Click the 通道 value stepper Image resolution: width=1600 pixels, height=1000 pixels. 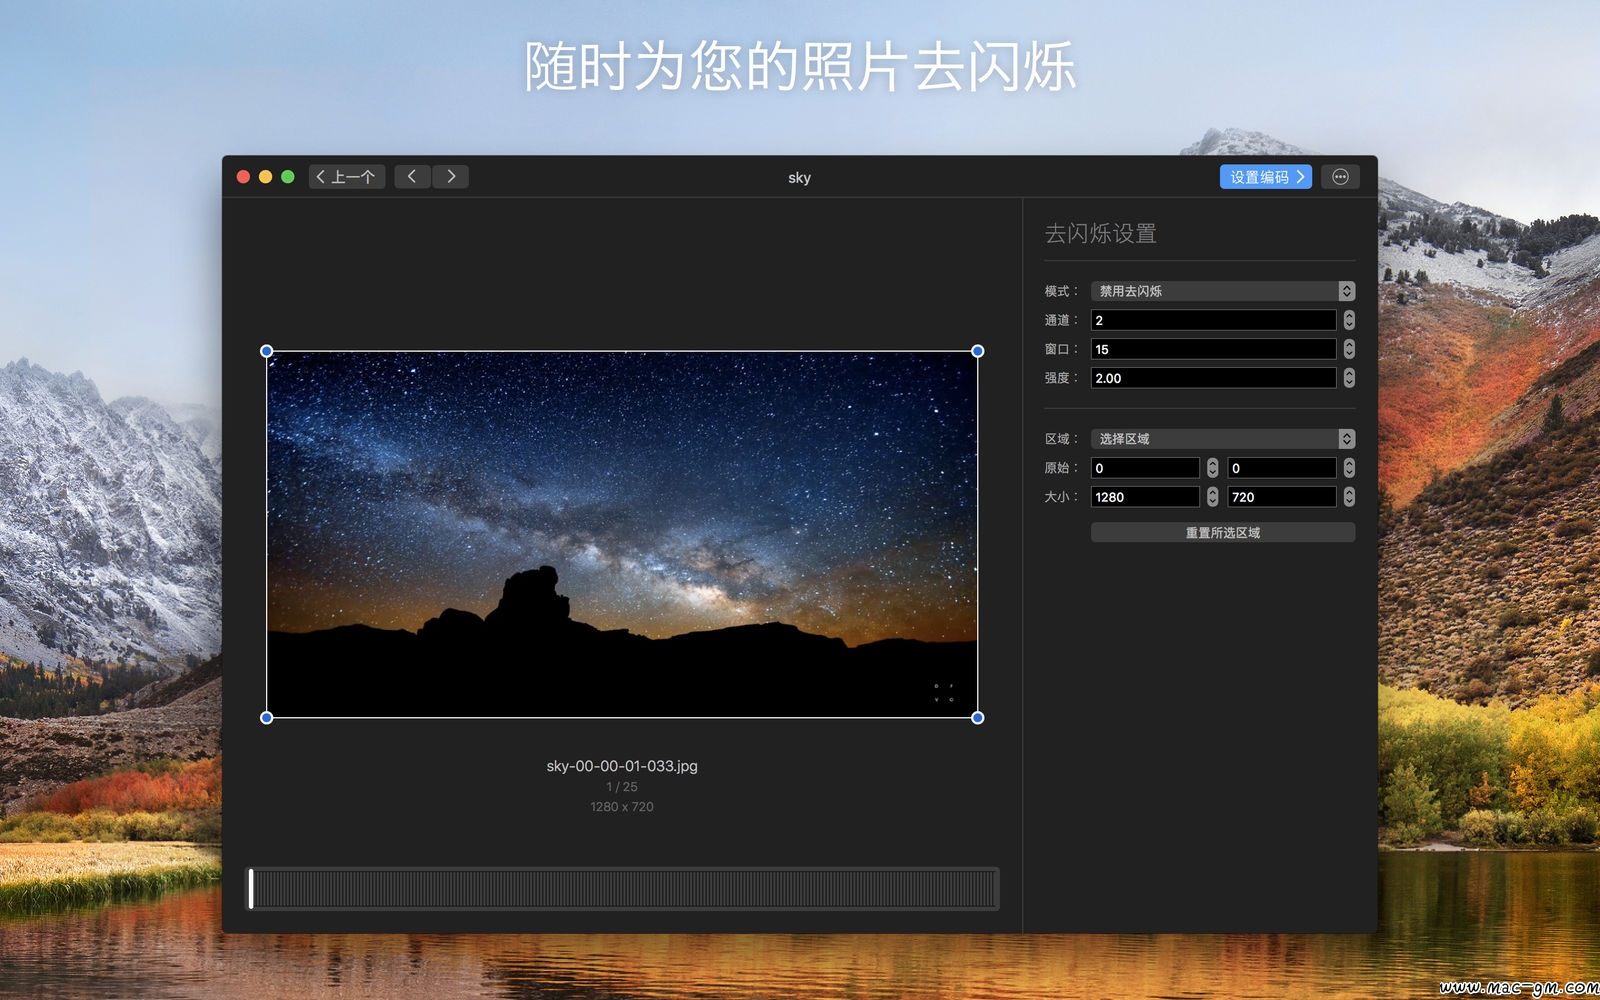1349,320
